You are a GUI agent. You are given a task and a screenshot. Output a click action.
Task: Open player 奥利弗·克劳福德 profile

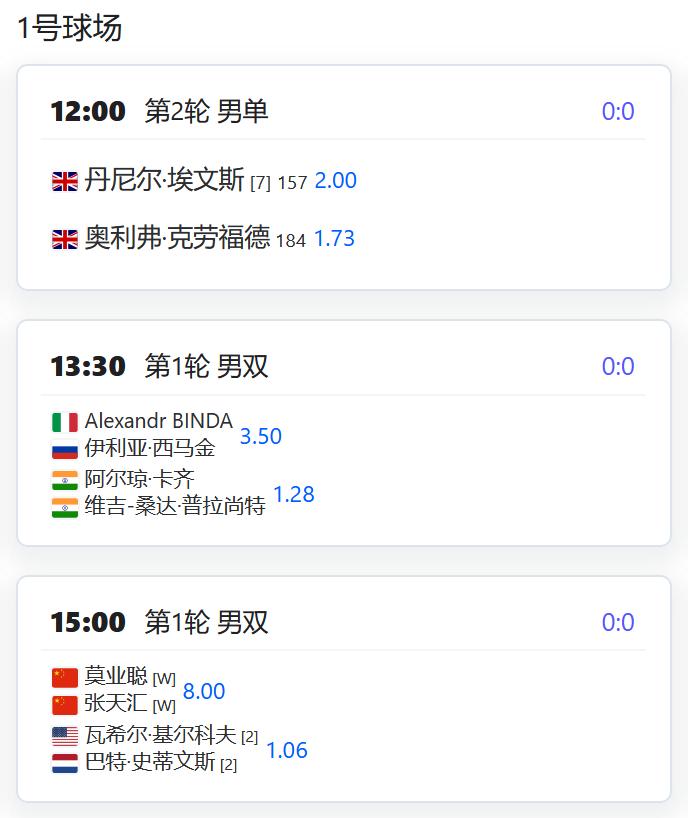[177, 237]
